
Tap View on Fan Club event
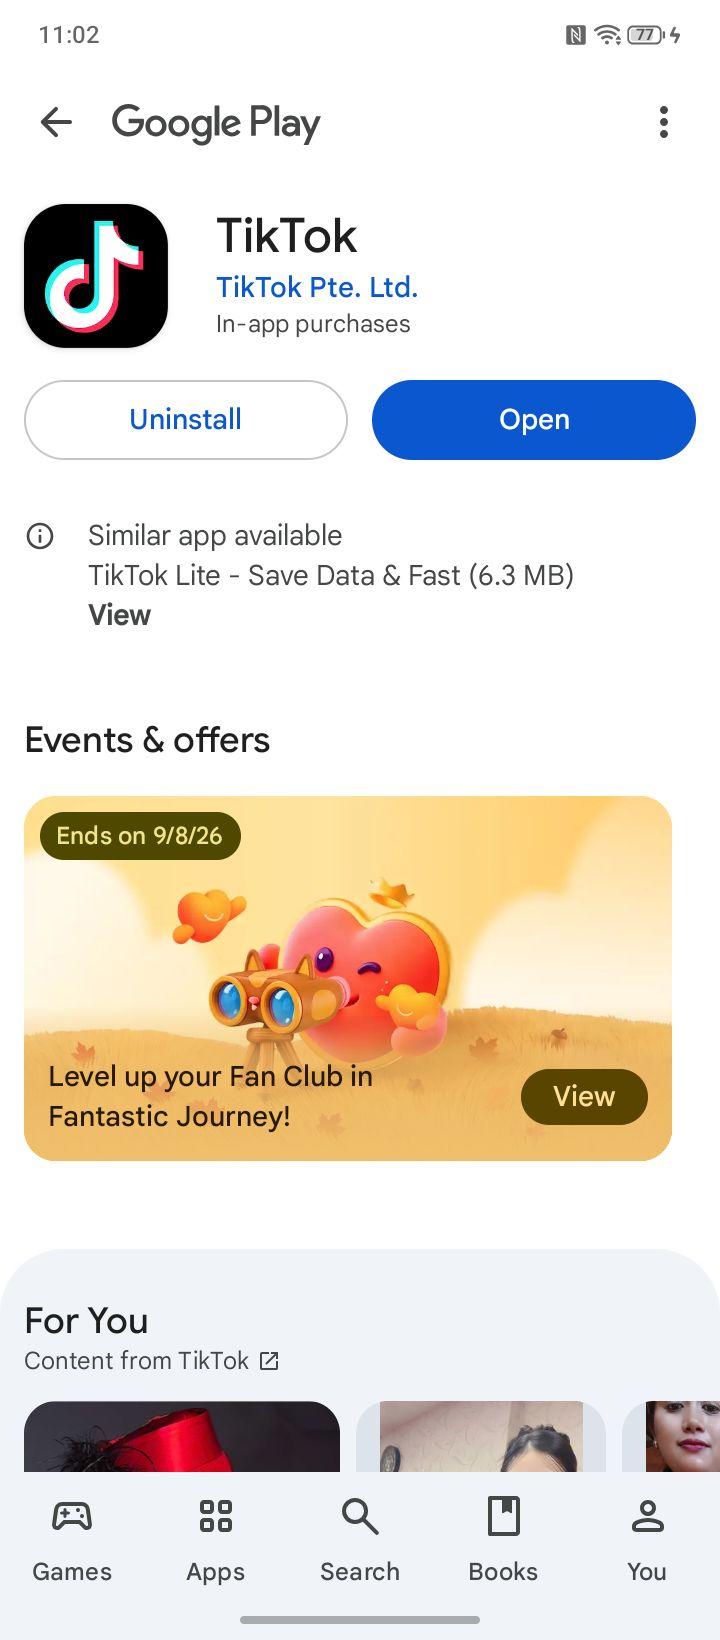(584, 1097)
